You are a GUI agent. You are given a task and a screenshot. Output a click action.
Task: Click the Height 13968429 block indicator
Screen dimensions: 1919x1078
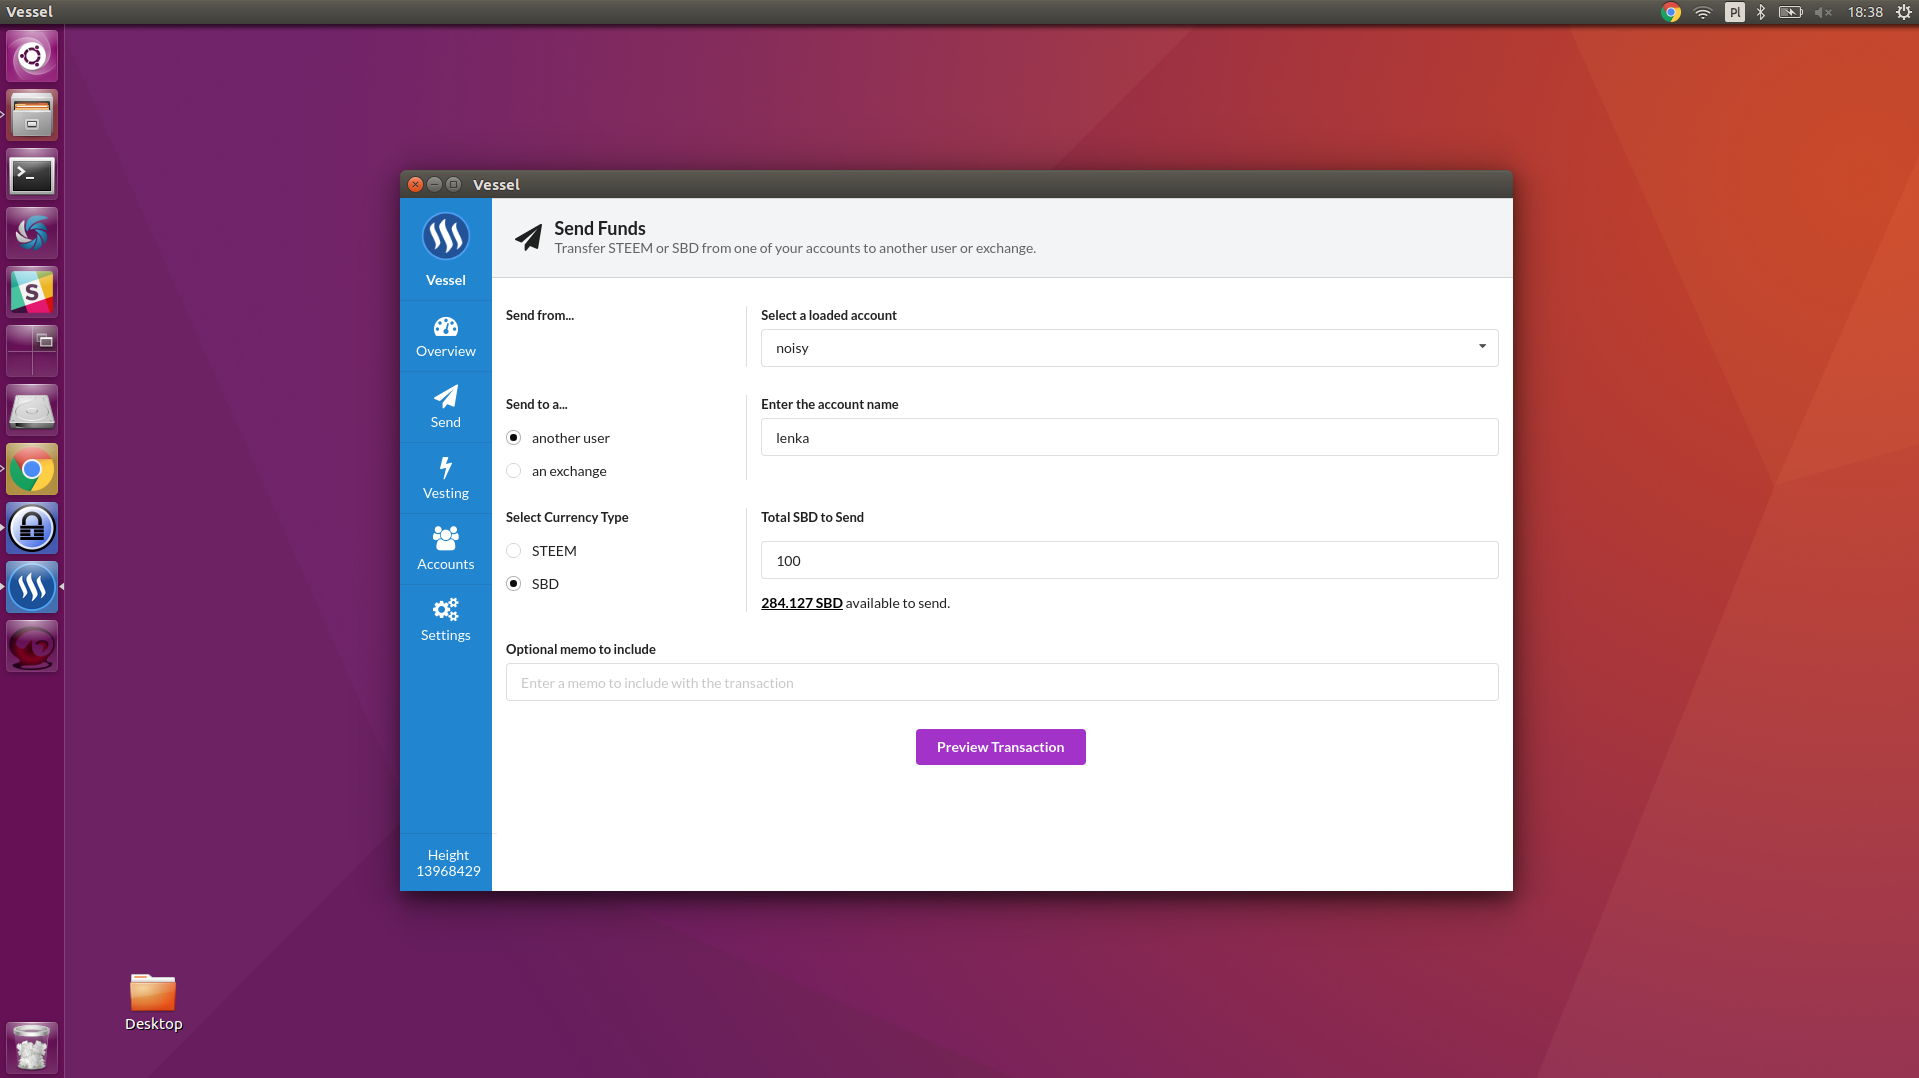(448, 863)
